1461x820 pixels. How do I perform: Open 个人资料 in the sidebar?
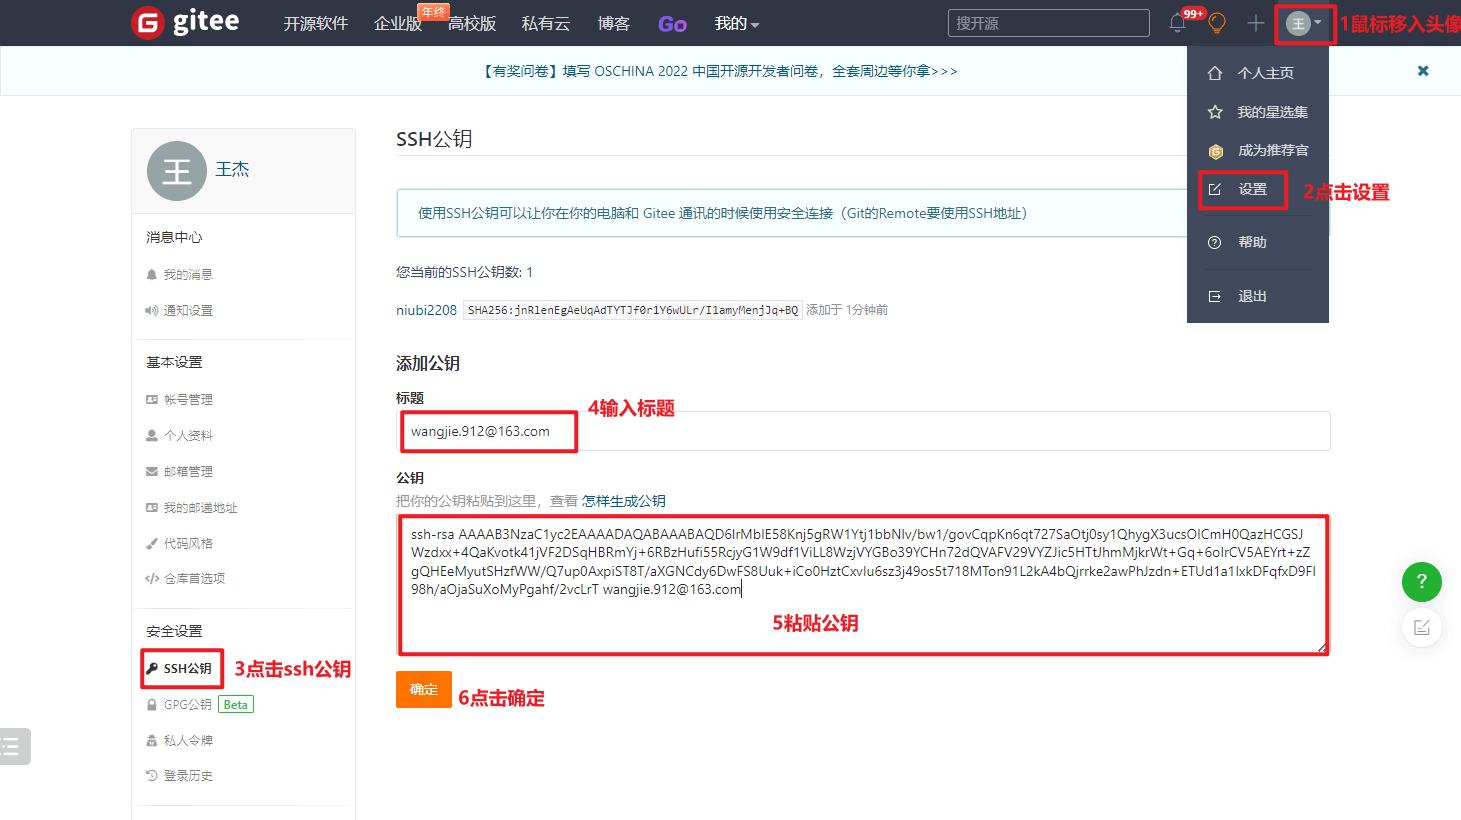click(x=188, y=435)
